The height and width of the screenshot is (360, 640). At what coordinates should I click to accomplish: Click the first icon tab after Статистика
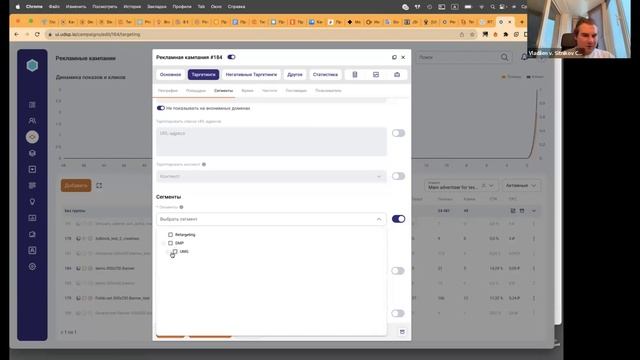click(x=355, y=75)
